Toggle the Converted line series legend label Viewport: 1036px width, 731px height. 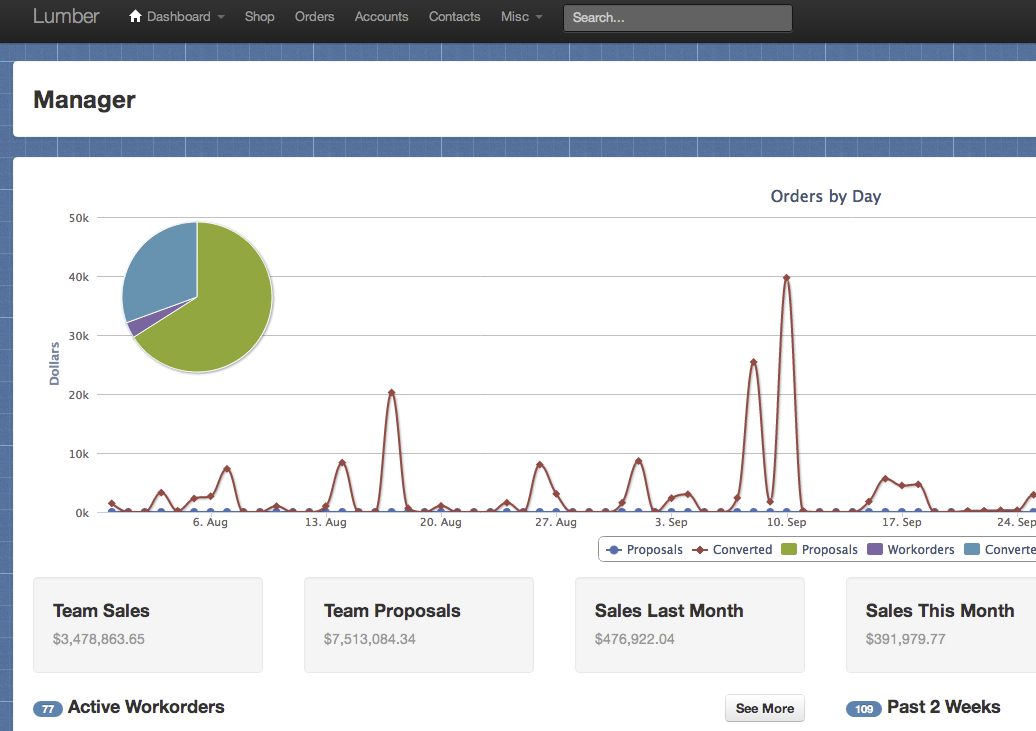coord(742,550)
